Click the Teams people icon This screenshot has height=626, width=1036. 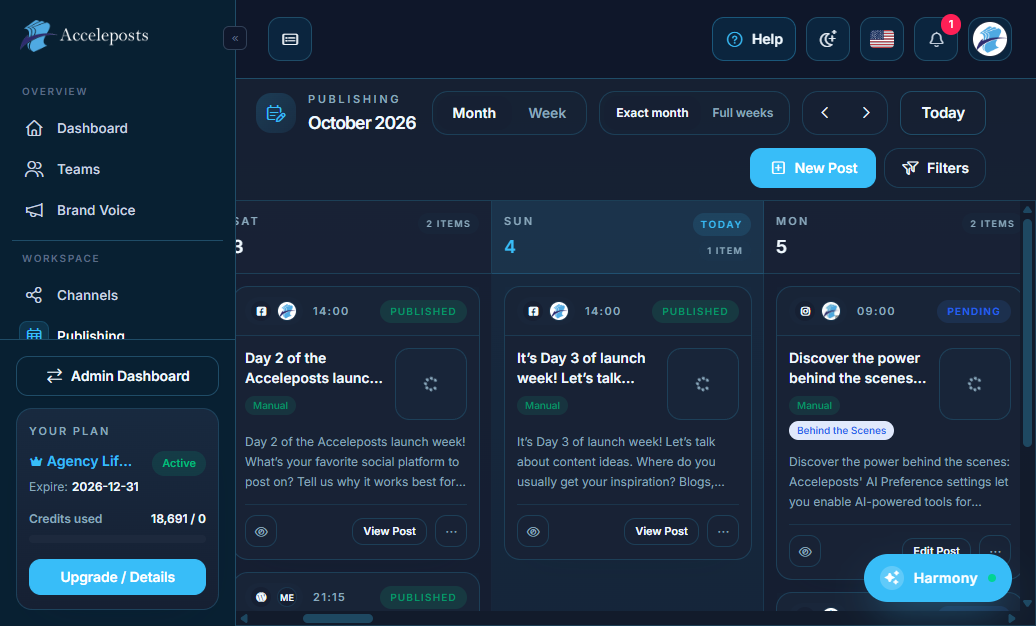click(34, 169)
